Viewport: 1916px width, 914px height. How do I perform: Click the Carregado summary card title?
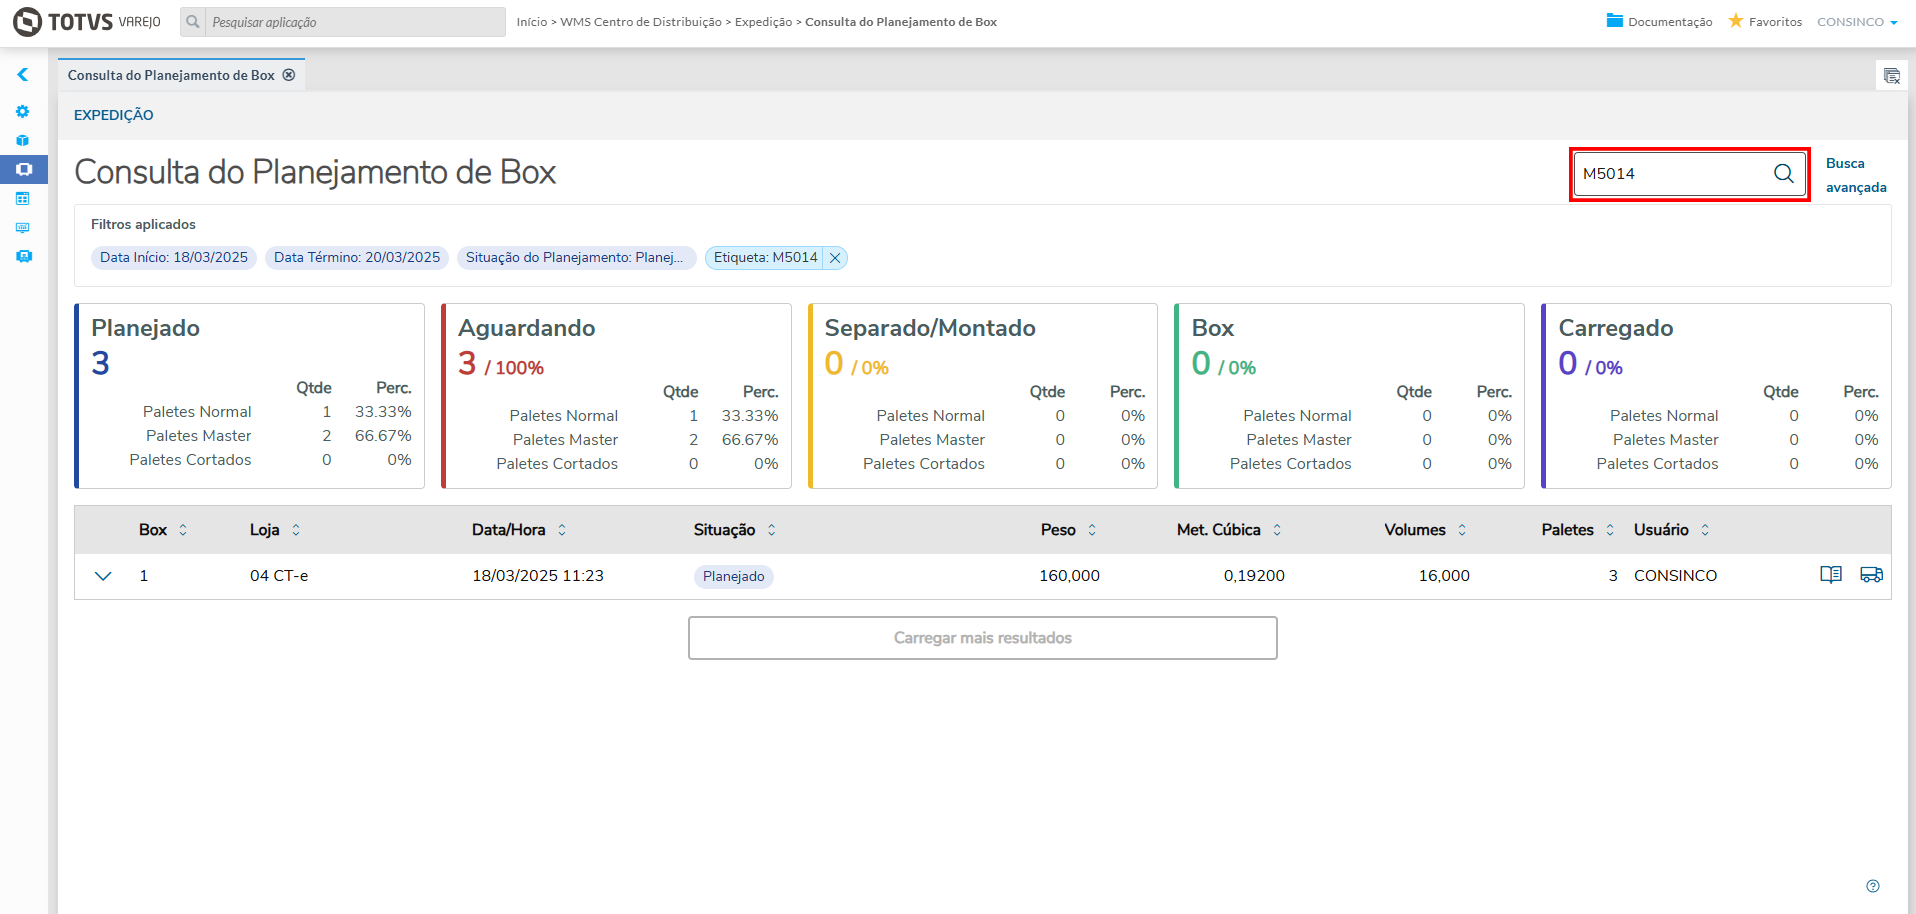click(x=1616, y=328)
